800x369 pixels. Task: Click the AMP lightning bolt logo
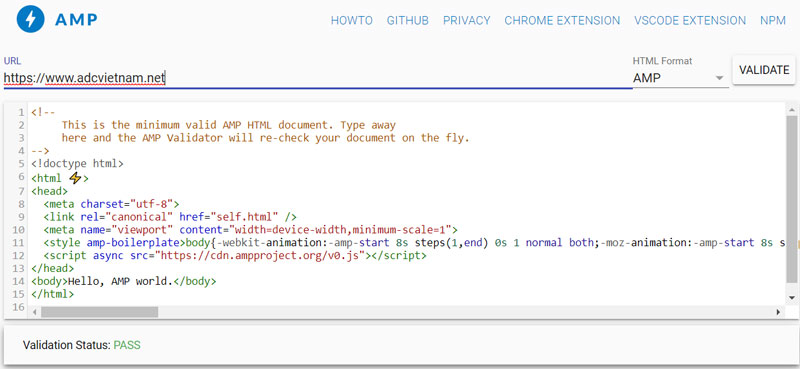click(x=31, y=19)
